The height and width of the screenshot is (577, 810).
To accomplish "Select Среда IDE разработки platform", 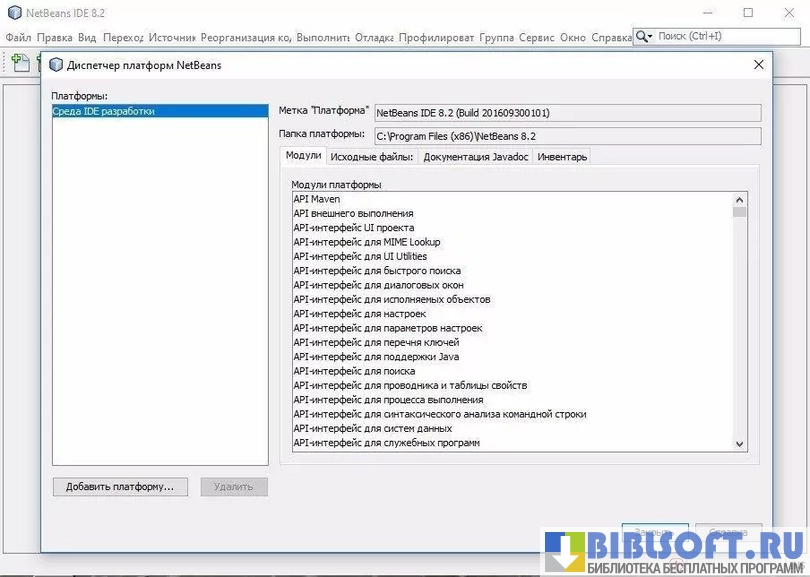I will 104,112.
